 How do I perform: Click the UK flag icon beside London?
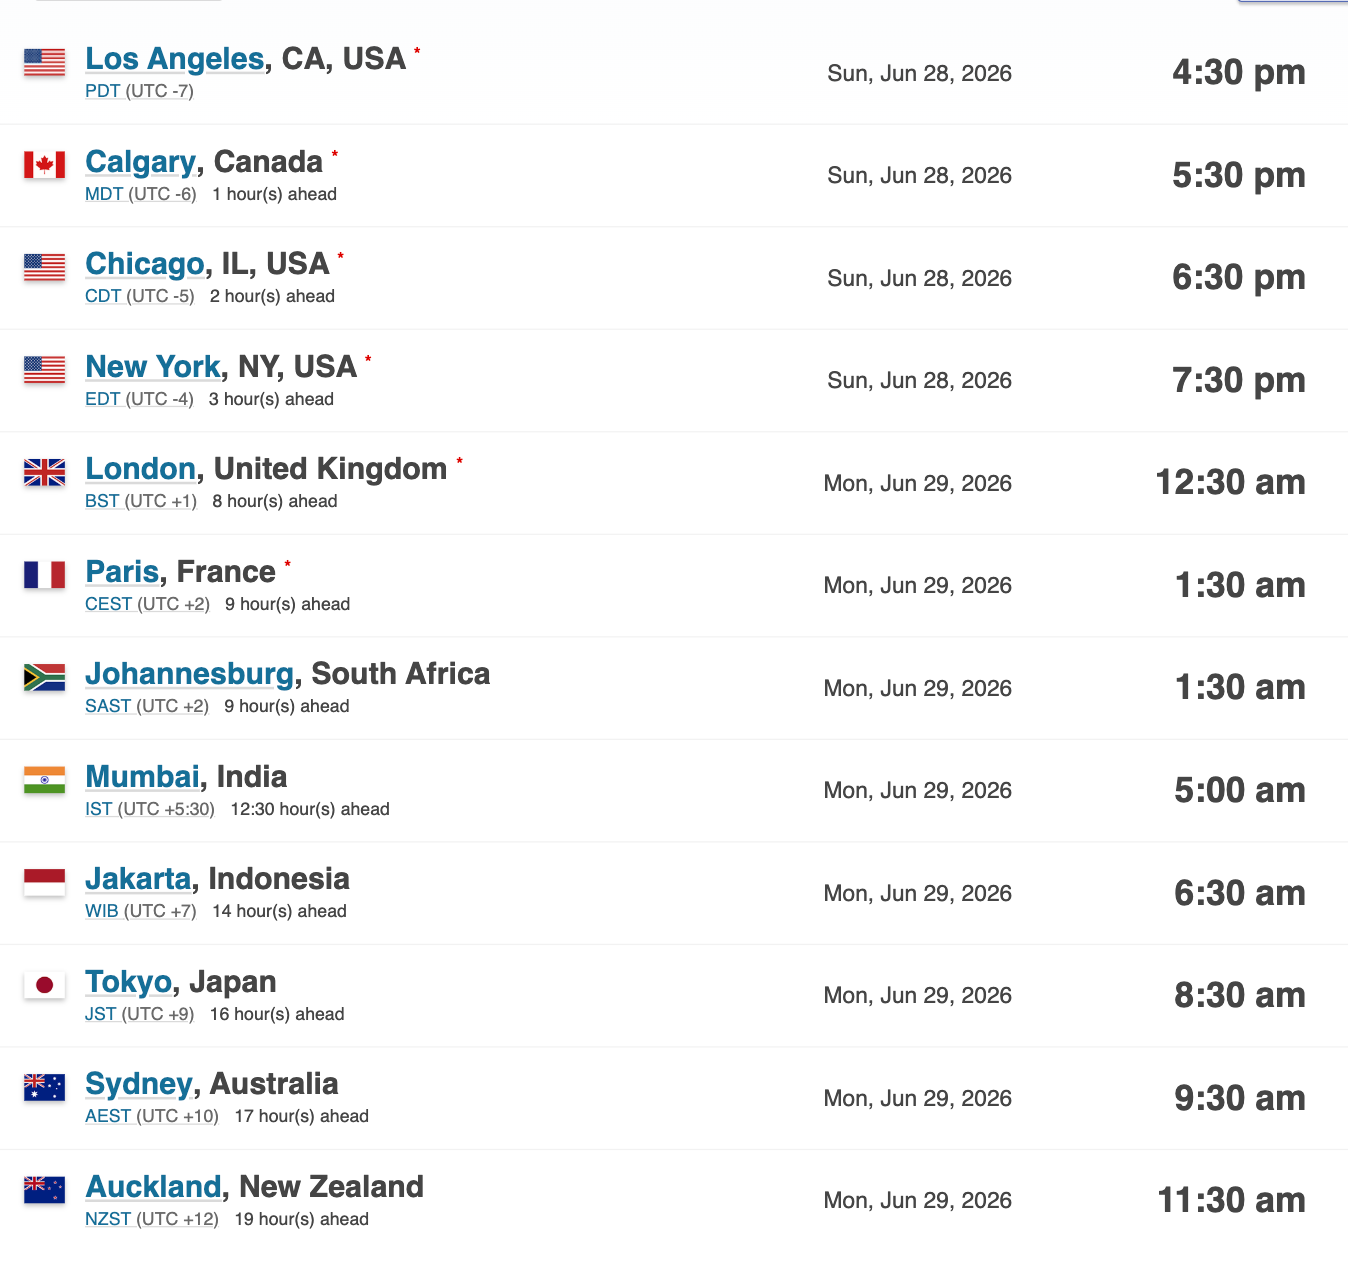pyautogui.click(x=44, y=472)
